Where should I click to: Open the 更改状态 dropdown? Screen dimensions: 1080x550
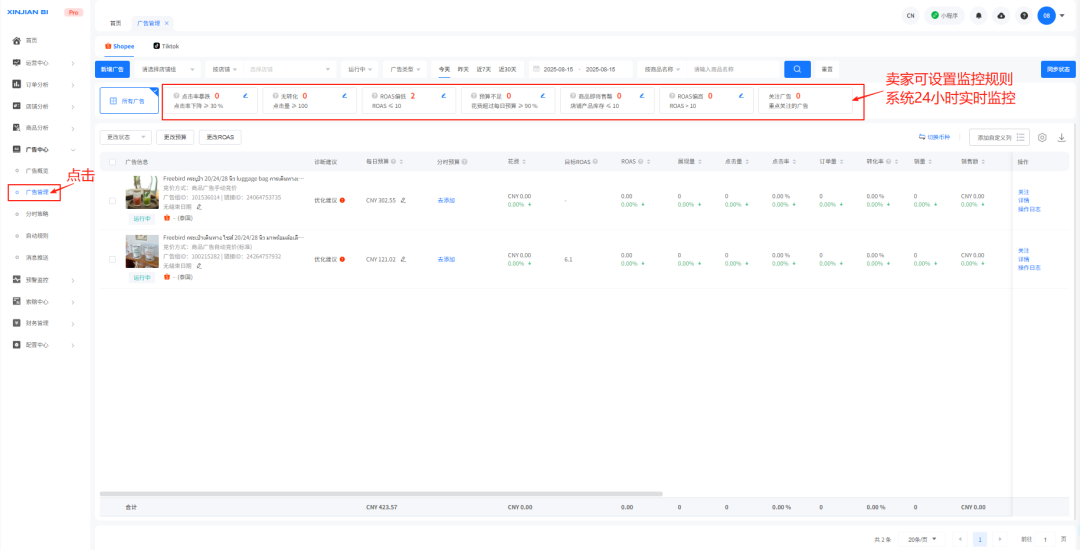pyautogui.click(x=125, y=137)
